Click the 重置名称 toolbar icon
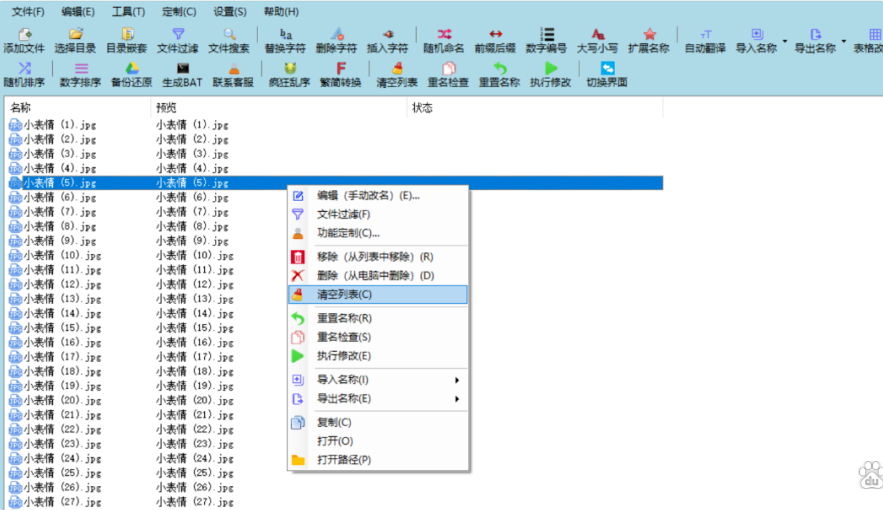 (x=500, y=69)
